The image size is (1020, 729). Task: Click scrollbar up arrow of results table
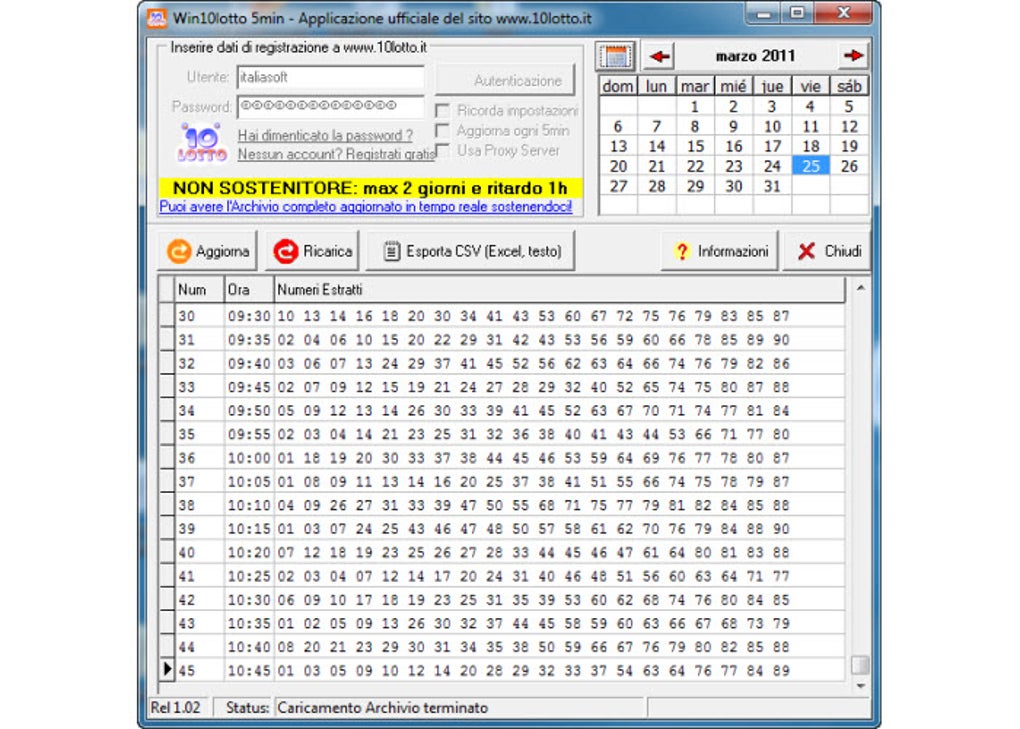[x=861, y=288]
